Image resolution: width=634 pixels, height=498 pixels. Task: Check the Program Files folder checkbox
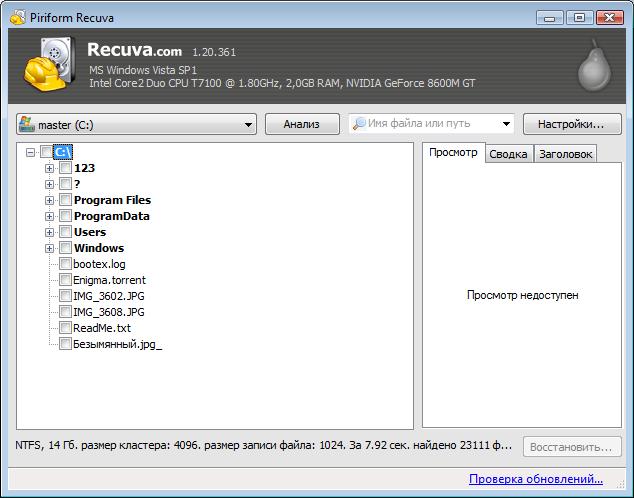tap(65, 200)
